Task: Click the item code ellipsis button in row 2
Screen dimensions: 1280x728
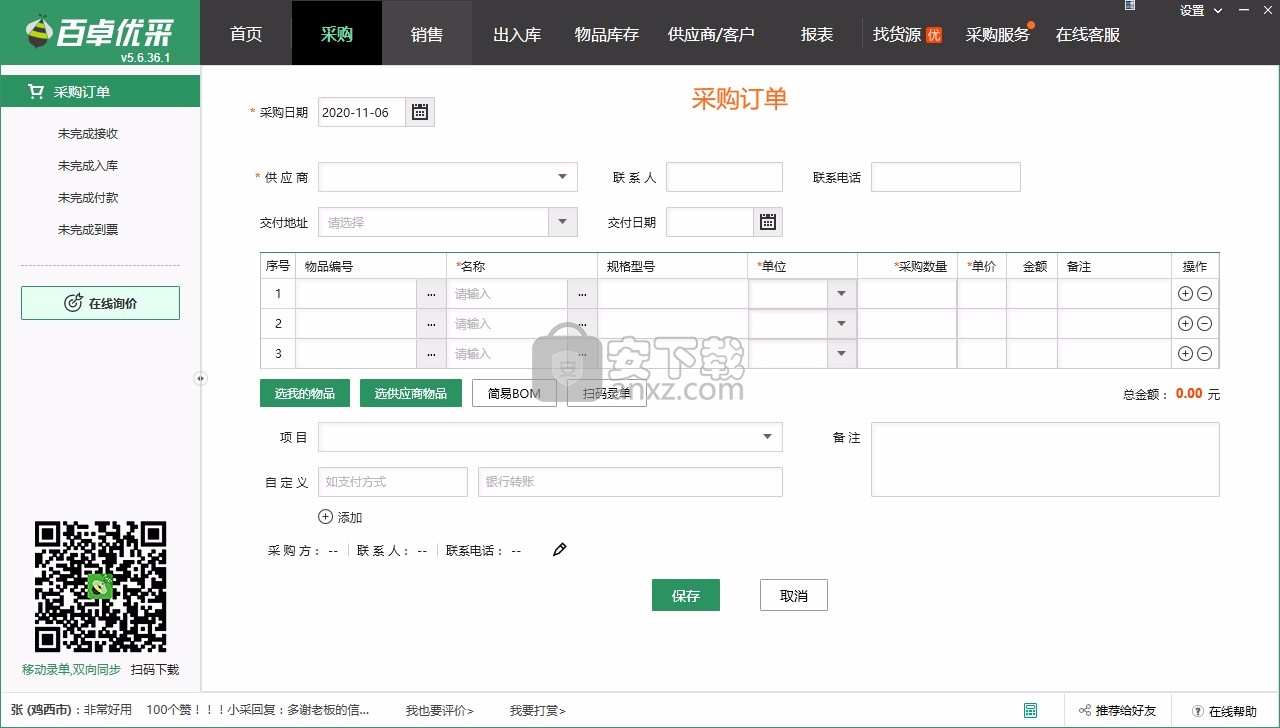Action: coord(431,324)
